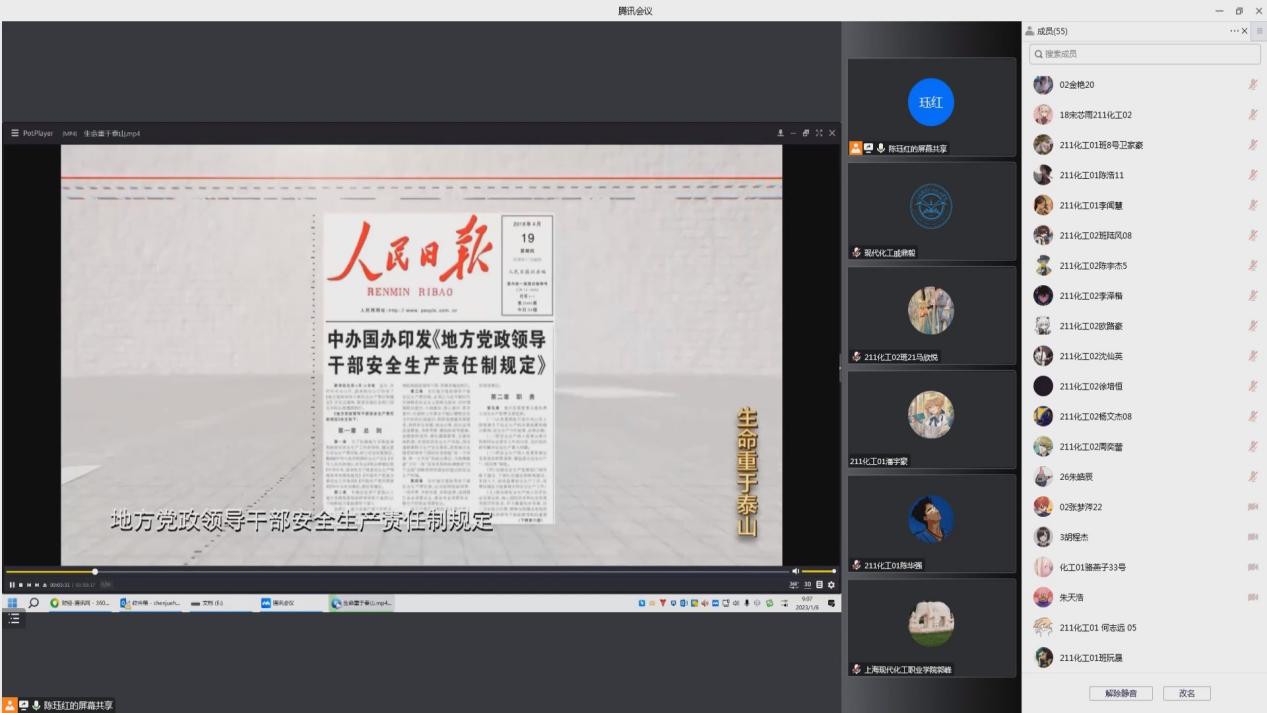
Task: Mute PotPlayer volume speaker icon
Action: 796,571
